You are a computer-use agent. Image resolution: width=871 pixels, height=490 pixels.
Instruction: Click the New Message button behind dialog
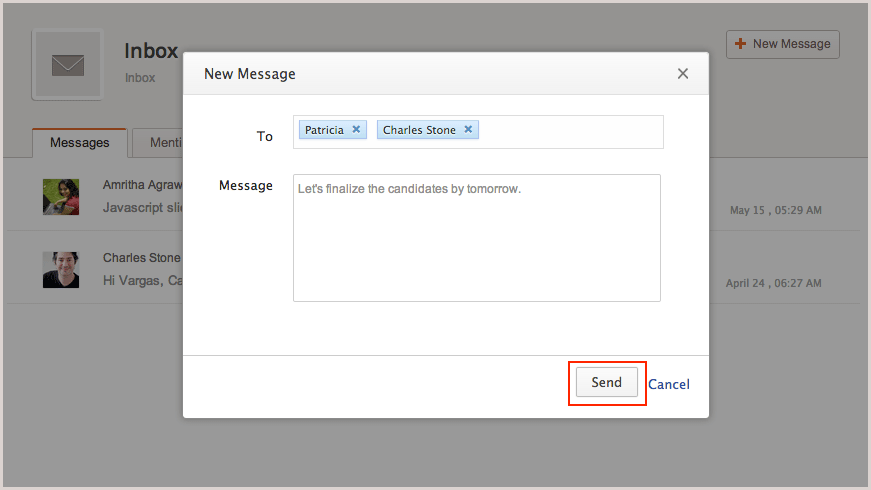783,44
